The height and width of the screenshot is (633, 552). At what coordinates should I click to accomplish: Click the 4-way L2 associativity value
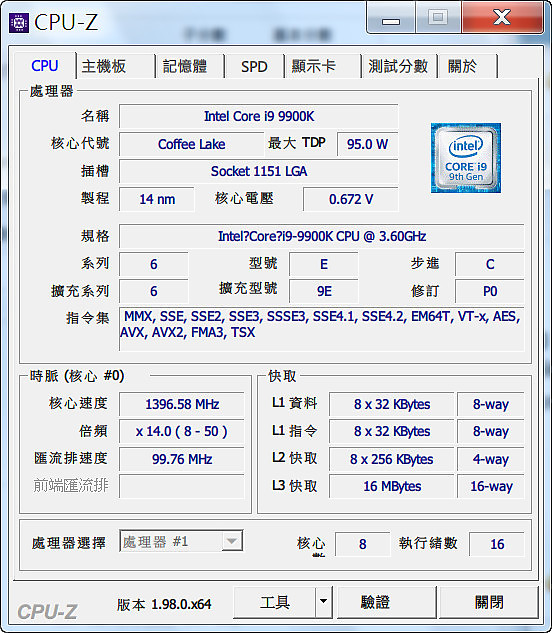(x=491, y=459)
